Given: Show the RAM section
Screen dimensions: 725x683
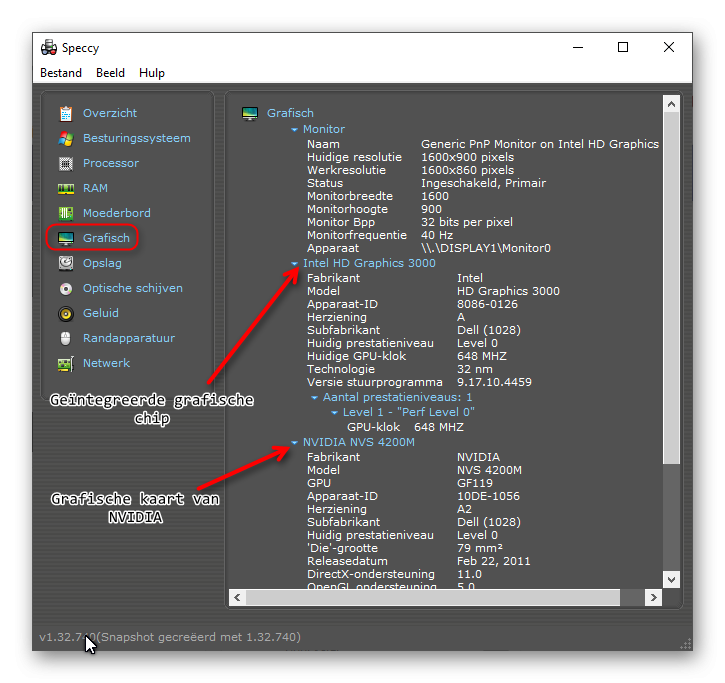Looking at the screenshot, I should tap(95, 188).
